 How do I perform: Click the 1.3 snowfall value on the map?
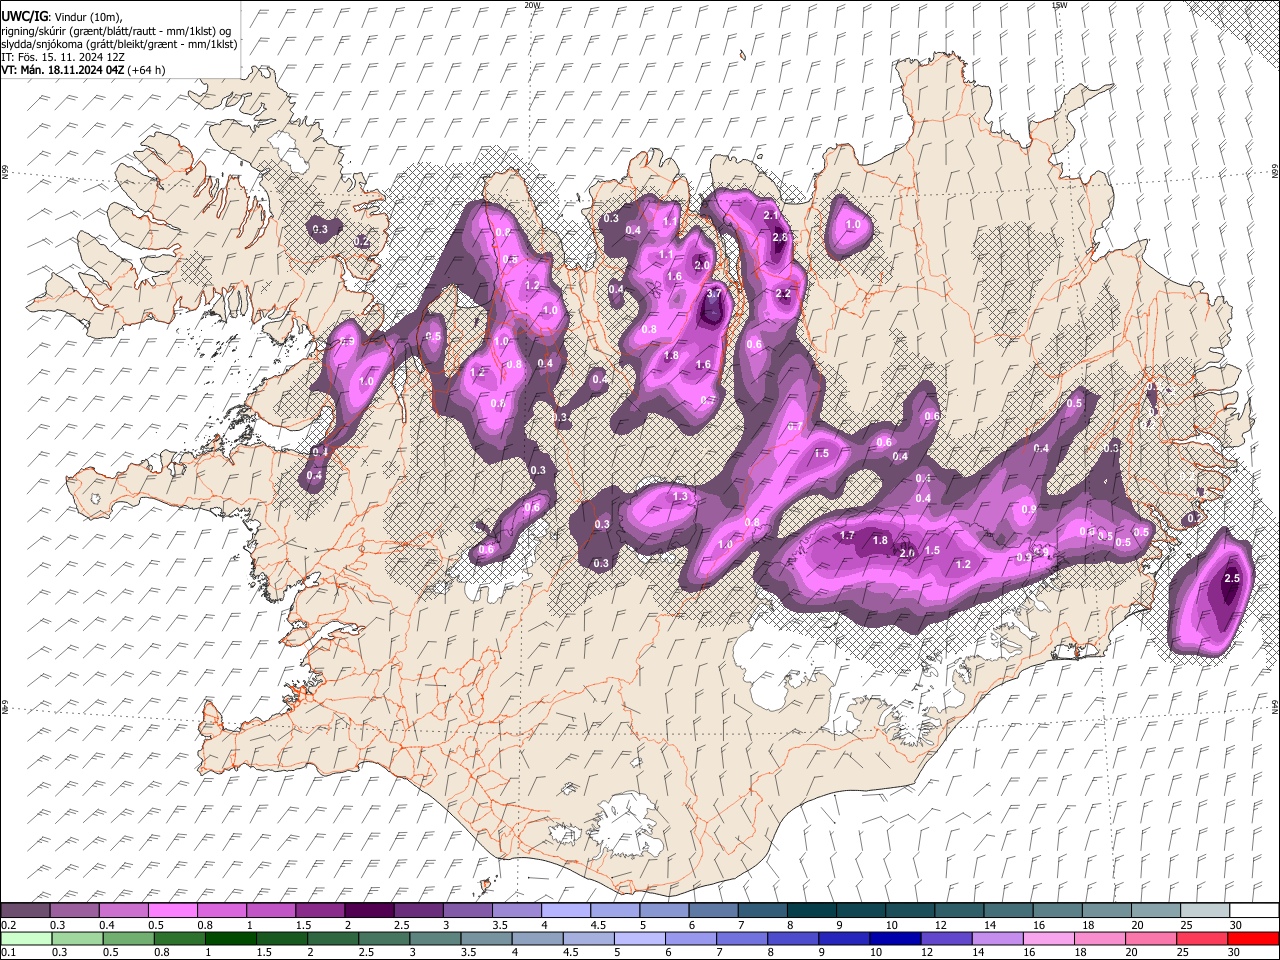pos(681,497)
